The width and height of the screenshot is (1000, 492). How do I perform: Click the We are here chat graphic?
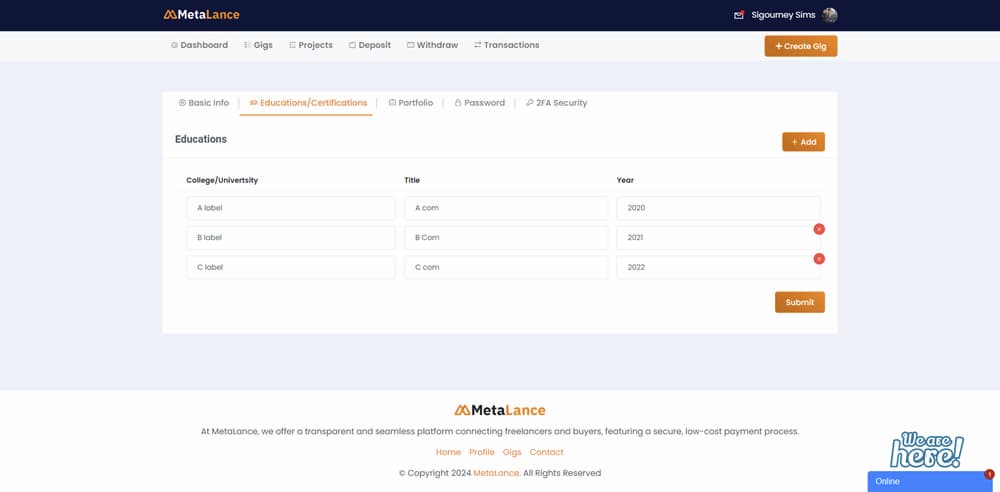tap(926, 449)
